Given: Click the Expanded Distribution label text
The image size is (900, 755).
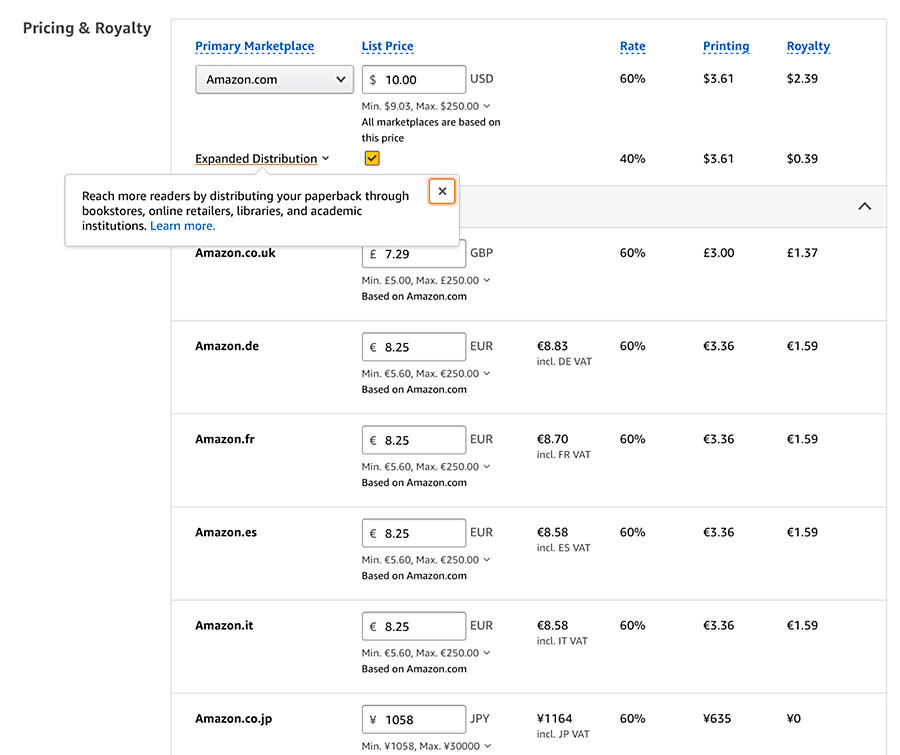Looking at the screenshot, I should tap(256, 158).
